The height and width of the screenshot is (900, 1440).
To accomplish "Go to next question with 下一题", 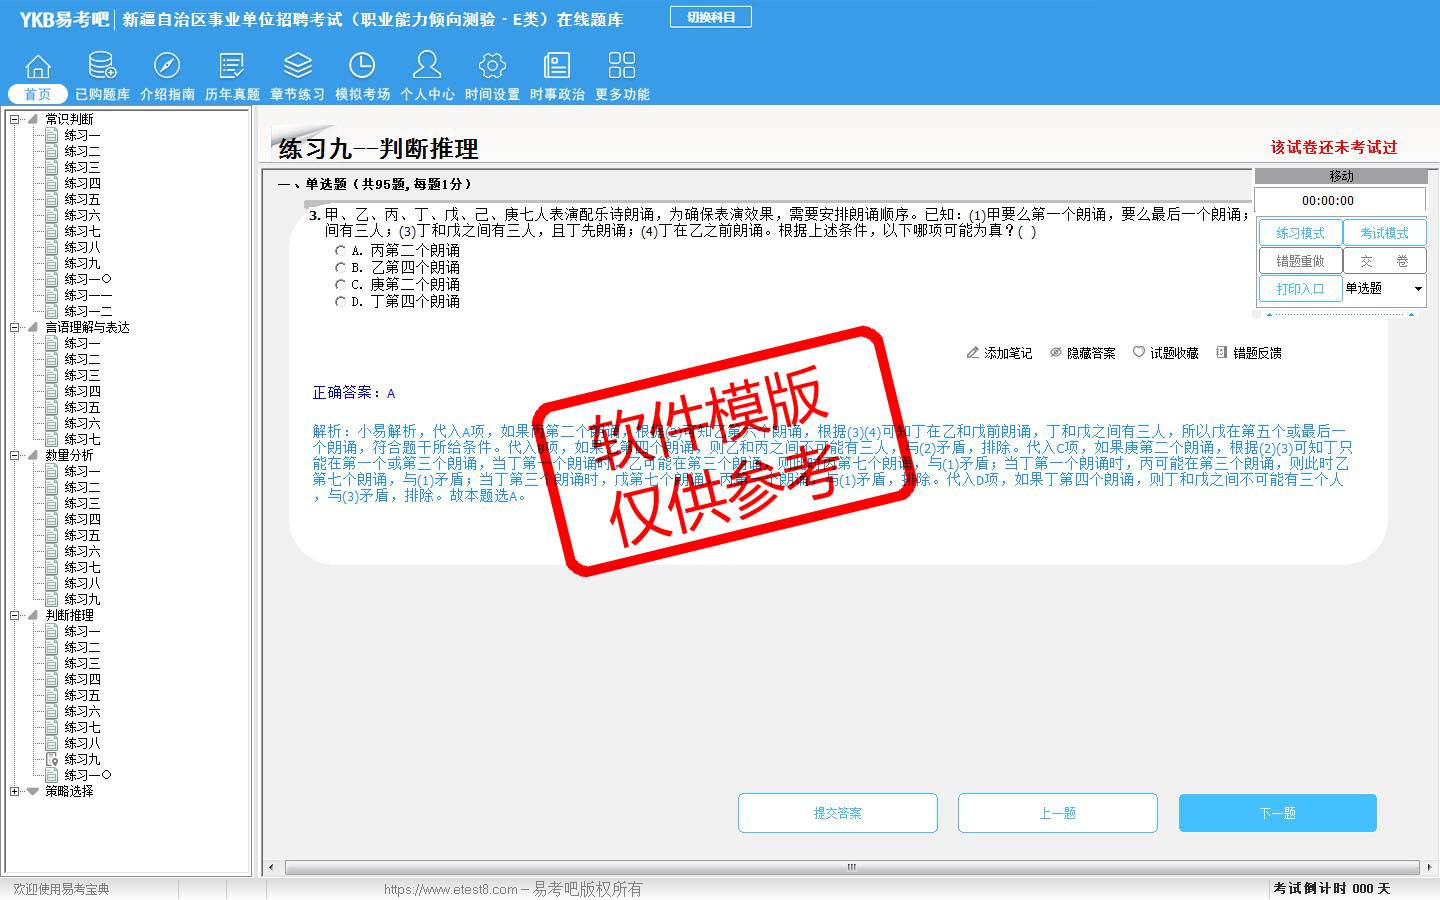I will (1277, 813).
